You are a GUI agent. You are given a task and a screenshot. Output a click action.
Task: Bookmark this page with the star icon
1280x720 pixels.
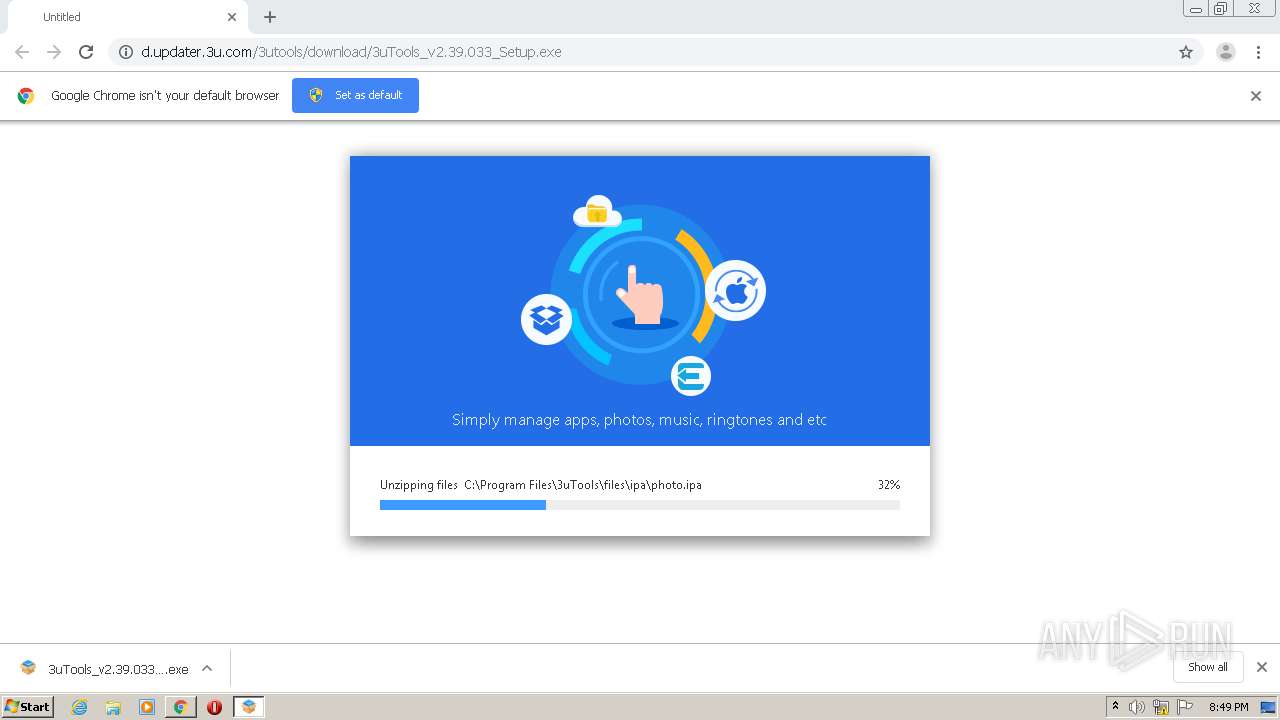pos(1186,52)
